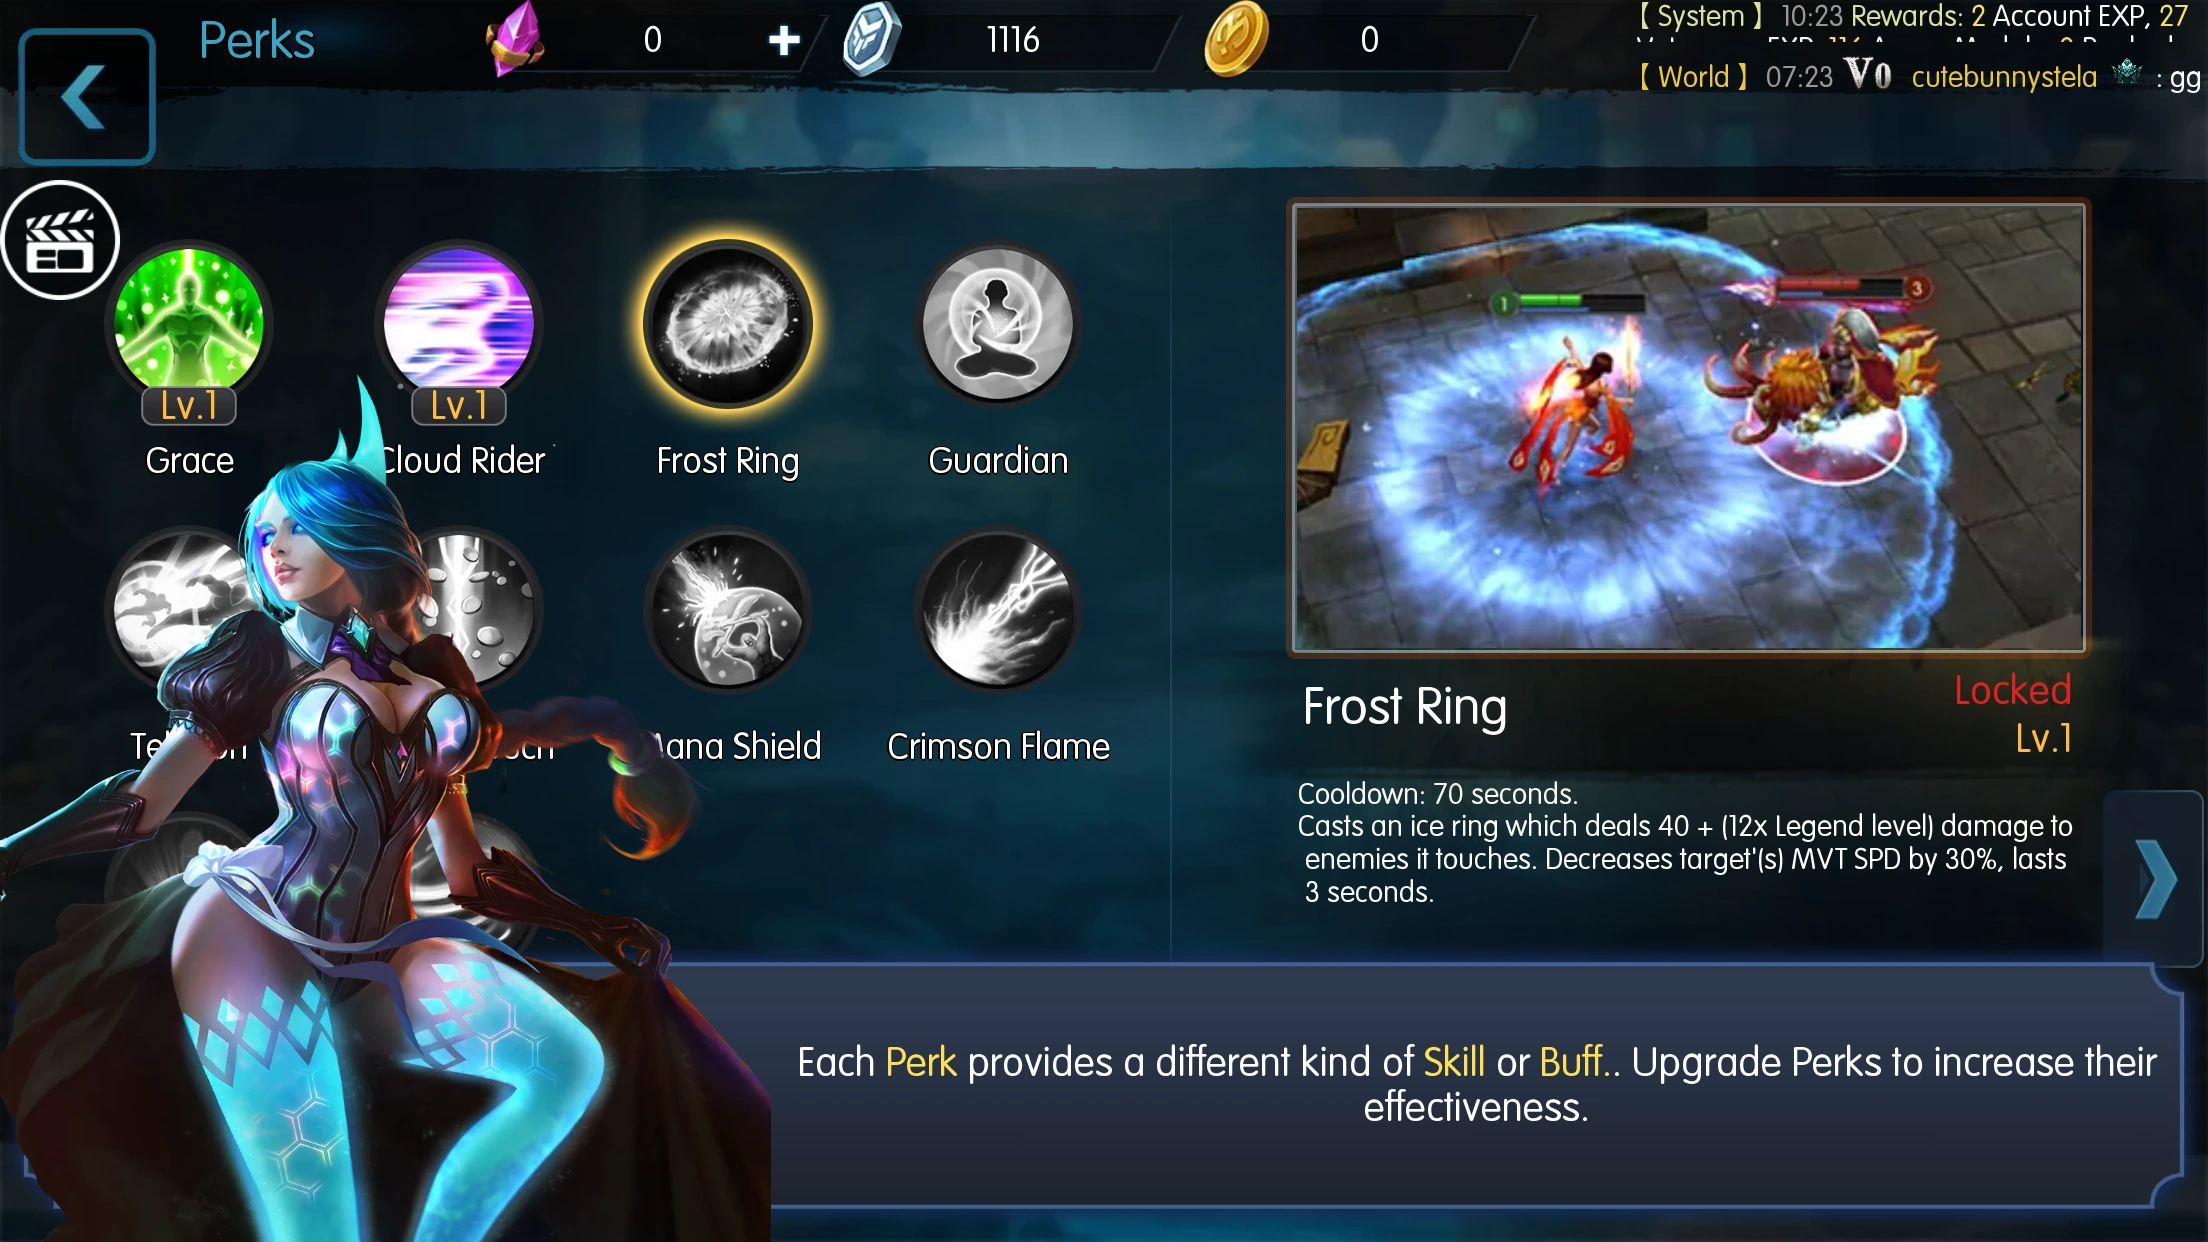2208x1242 pixels.
Task: Choose the Frost Ring perk icon
Action: 728,323
